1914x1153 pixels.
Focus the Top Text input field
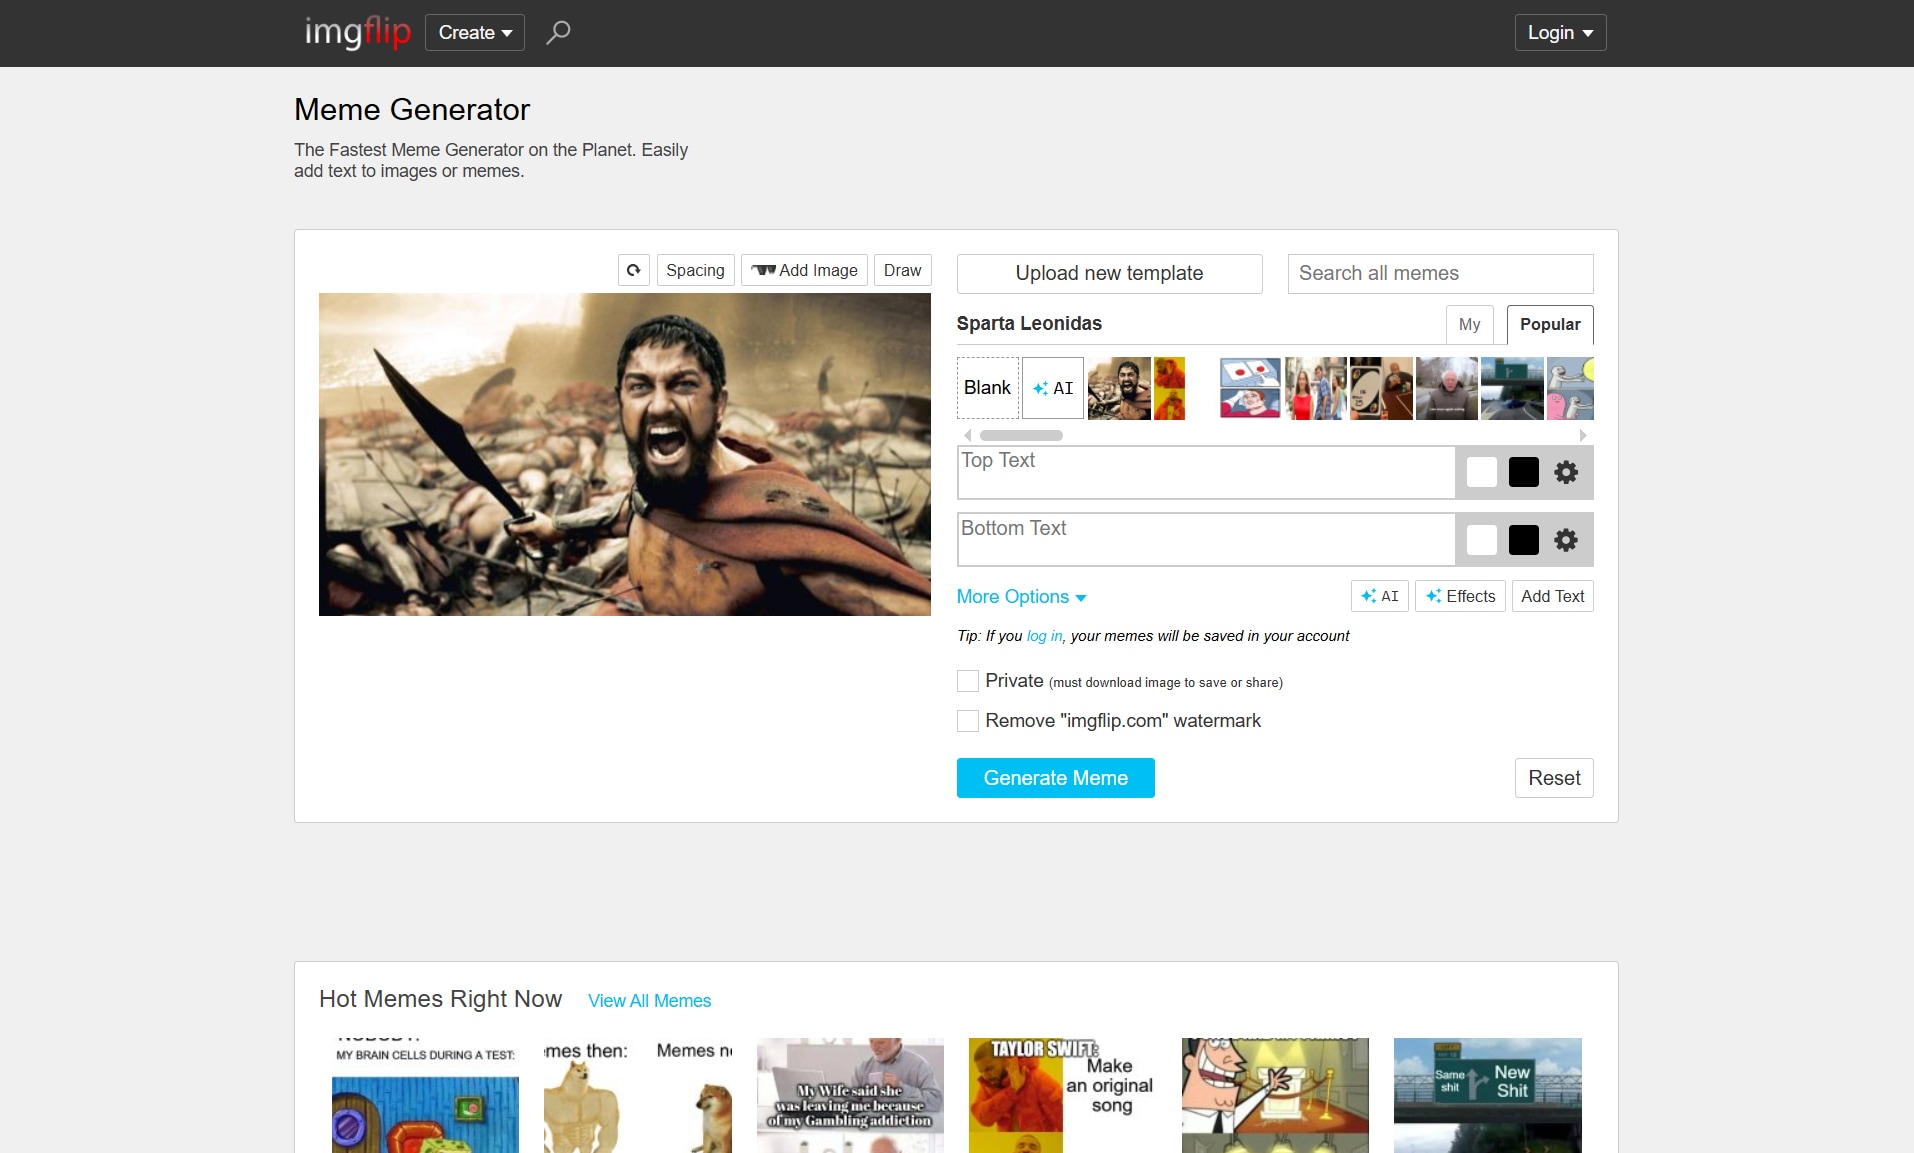coord(1206,472)
